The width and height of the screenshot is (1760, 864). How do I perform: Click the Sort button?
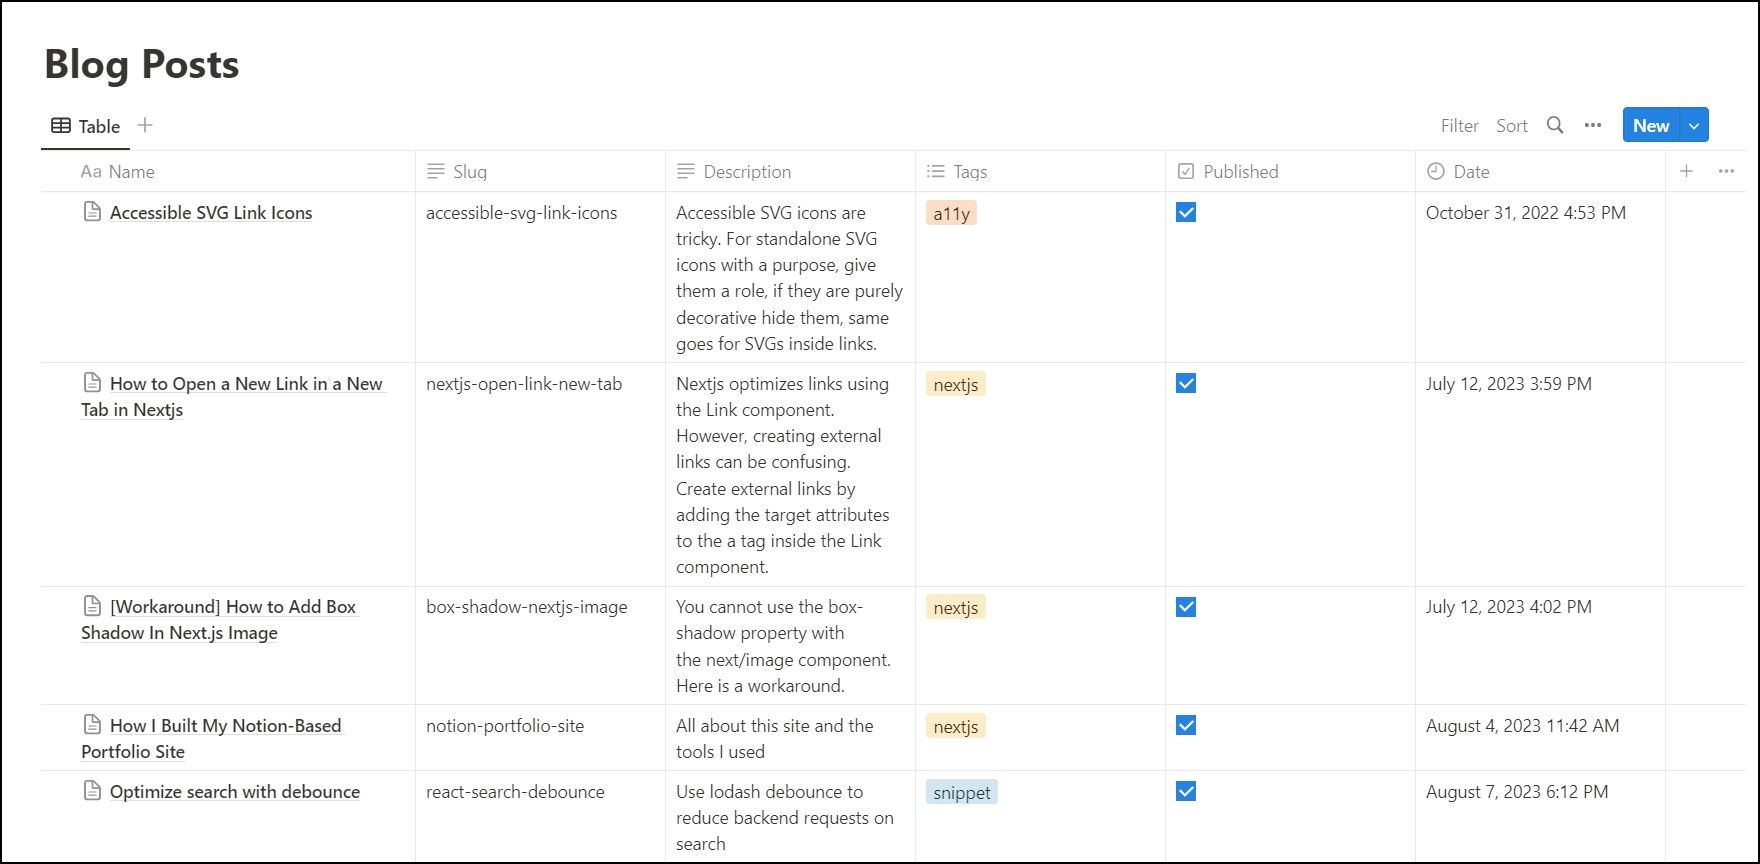(x=1511, y=125)
